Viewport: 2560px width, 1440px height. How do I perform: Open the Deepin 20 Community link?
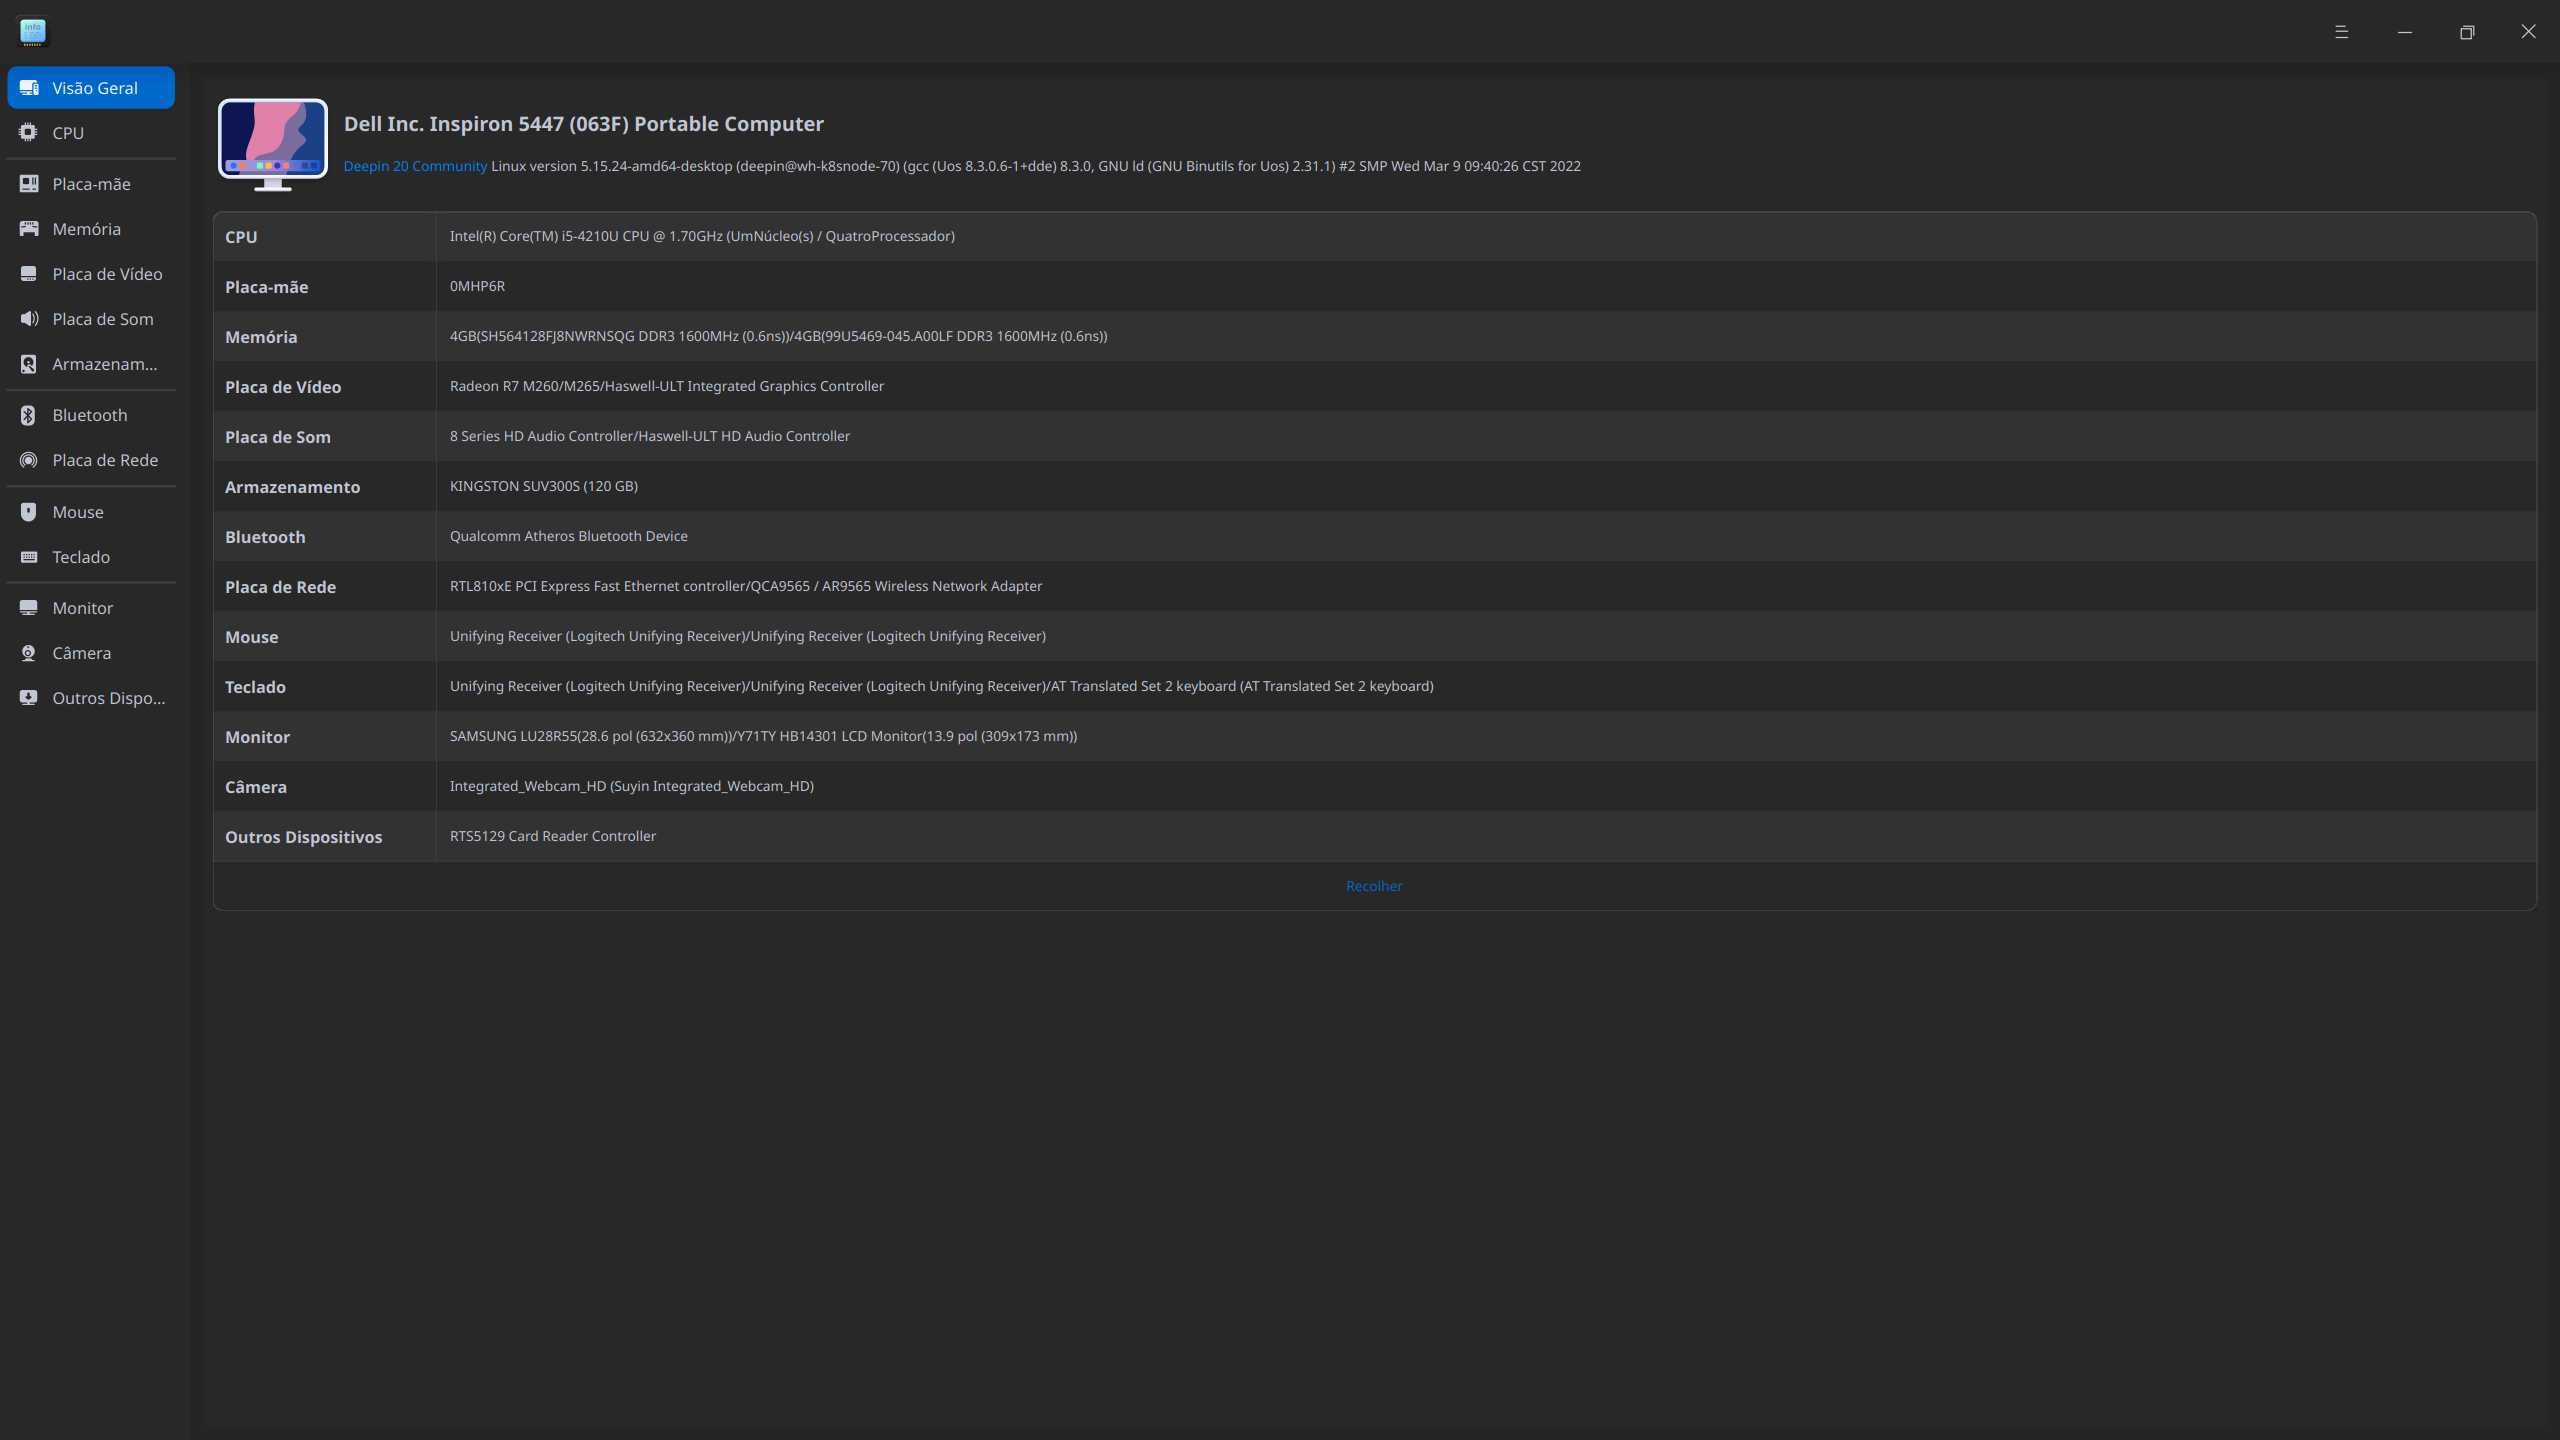[415, 166]
